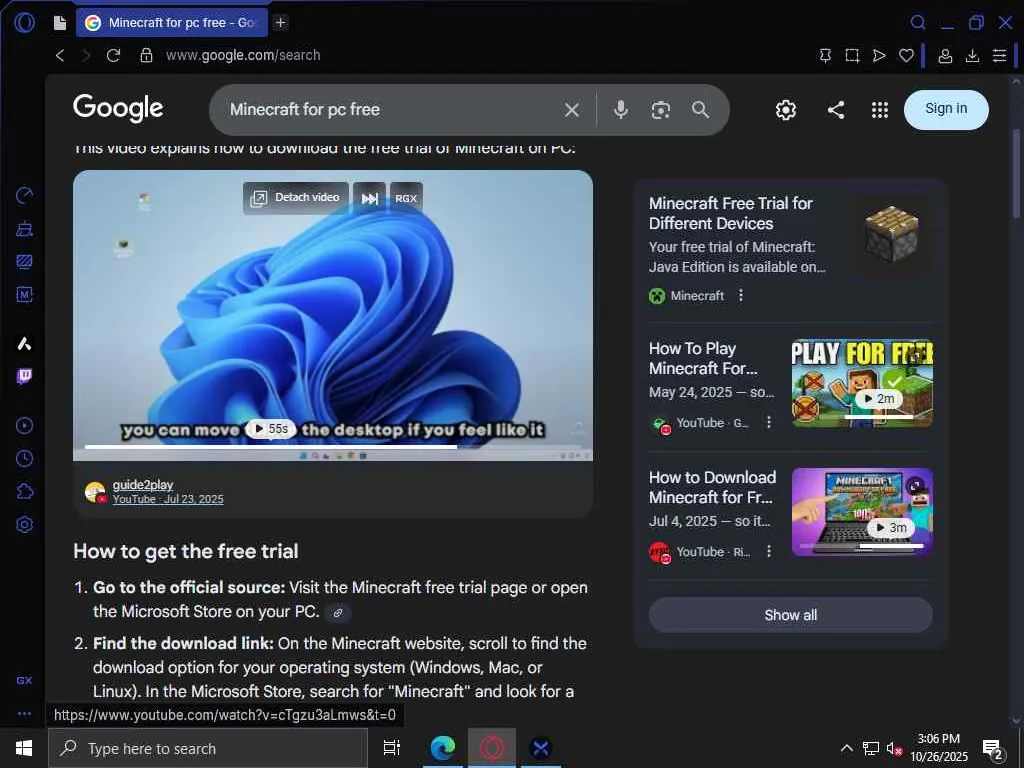Play the PLAY FOR FREE 2m video

(862, 383)
